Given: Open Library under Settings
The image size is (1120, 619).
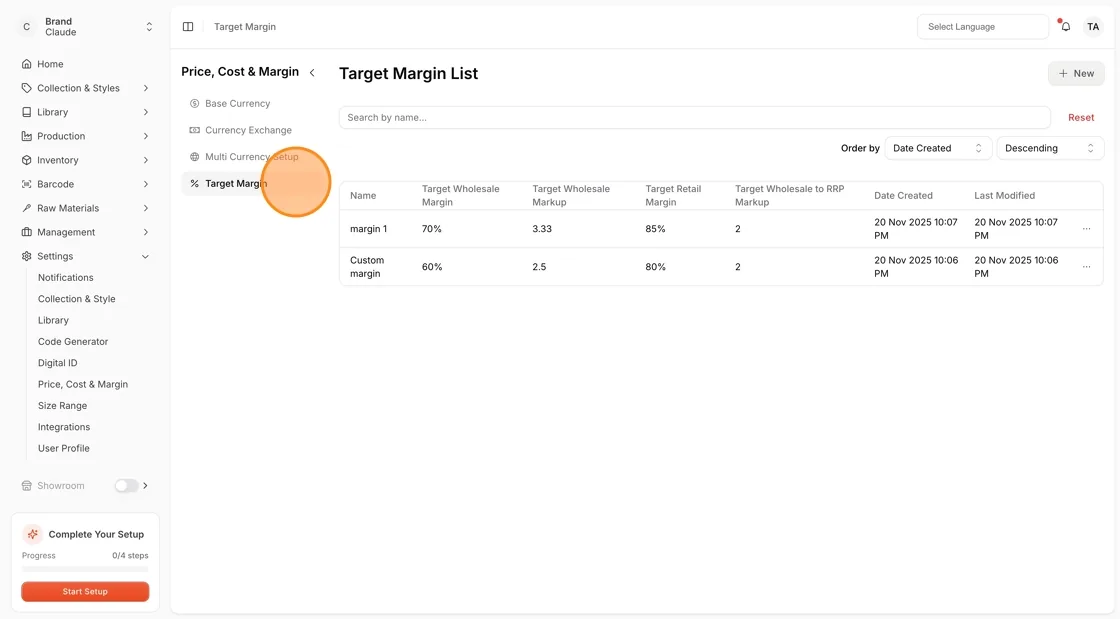Looking at the screenshot, I should tap(53, 321).
